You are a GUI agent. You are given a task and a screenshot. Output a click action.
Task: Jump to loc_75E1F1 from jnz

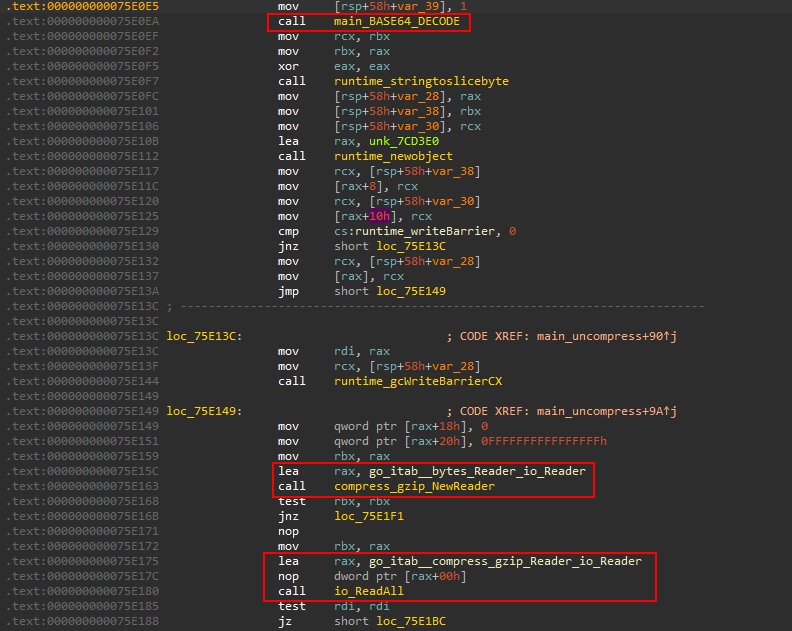(369, 516)
